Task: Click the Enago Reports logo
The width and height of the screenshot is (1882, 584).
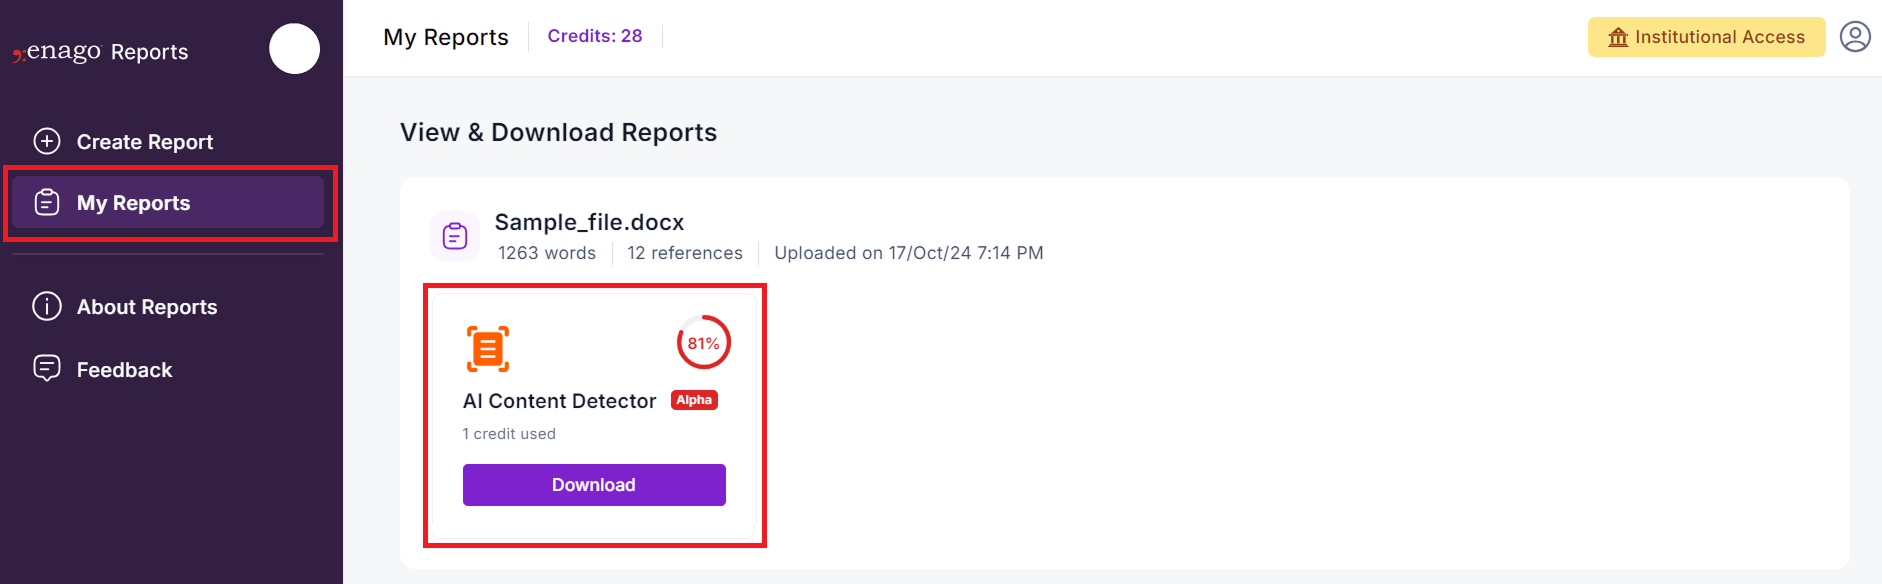Action: point(100,51)
